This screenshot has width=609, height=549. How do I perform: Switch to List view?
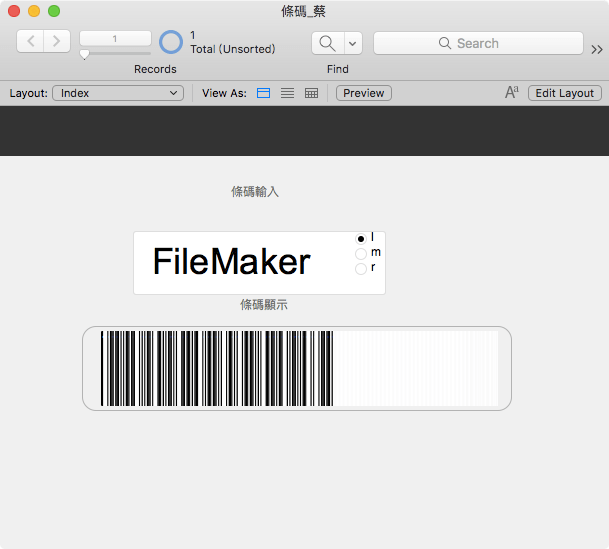click(x=287, y=93)
